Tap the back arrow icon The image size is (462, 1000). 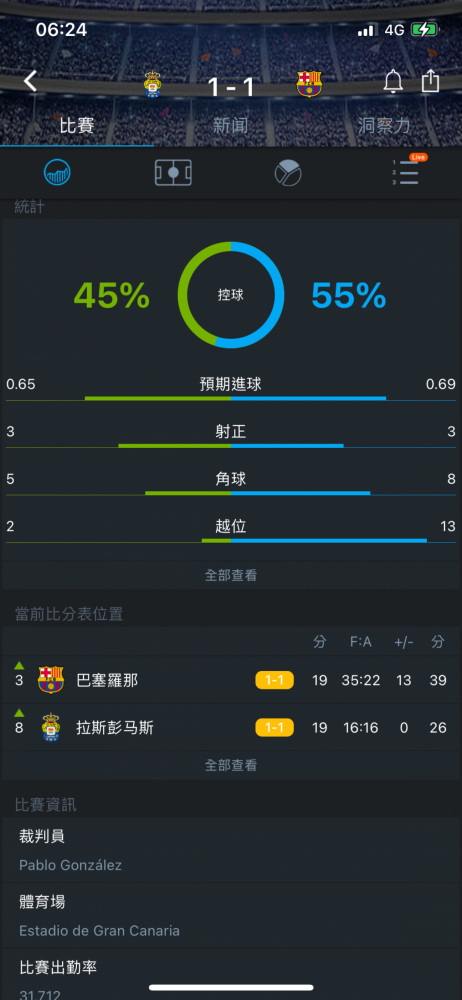[x=30, y=81]
